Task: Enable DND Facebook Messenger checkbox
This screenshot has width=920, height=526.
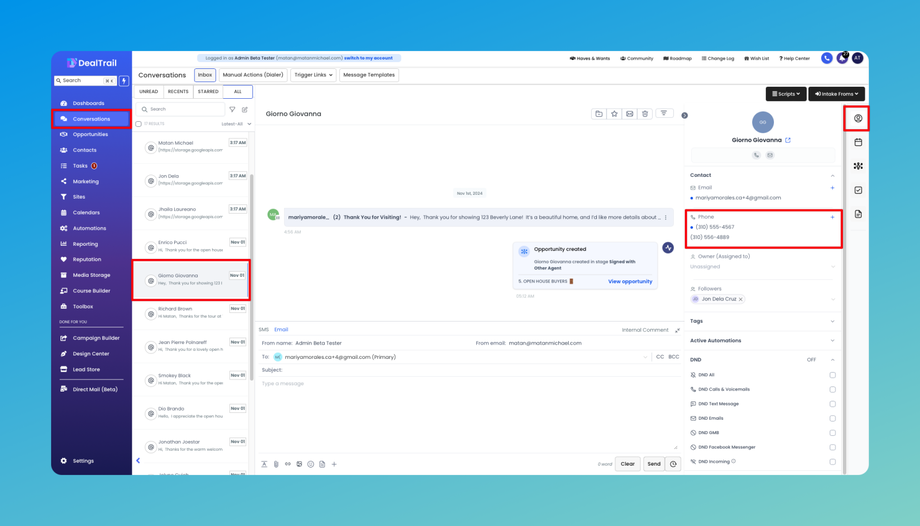Action: (x=833, y=447)
